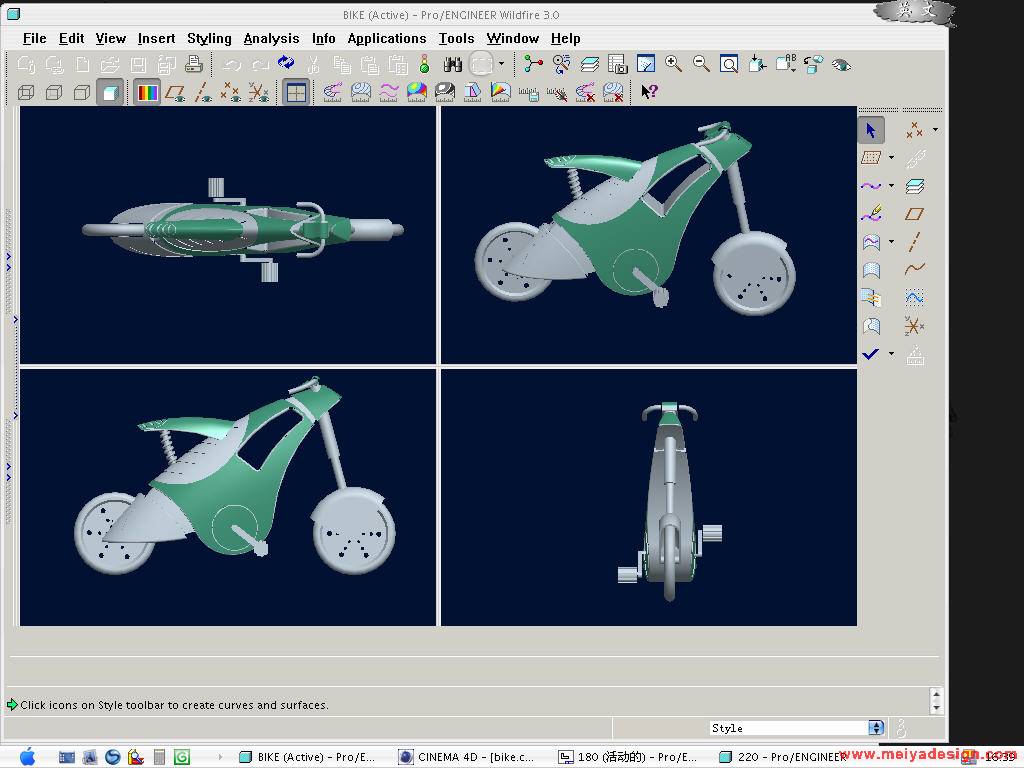
Task: Toggle datum planes display
Action: pyautogui.click(x=175, y=92)
